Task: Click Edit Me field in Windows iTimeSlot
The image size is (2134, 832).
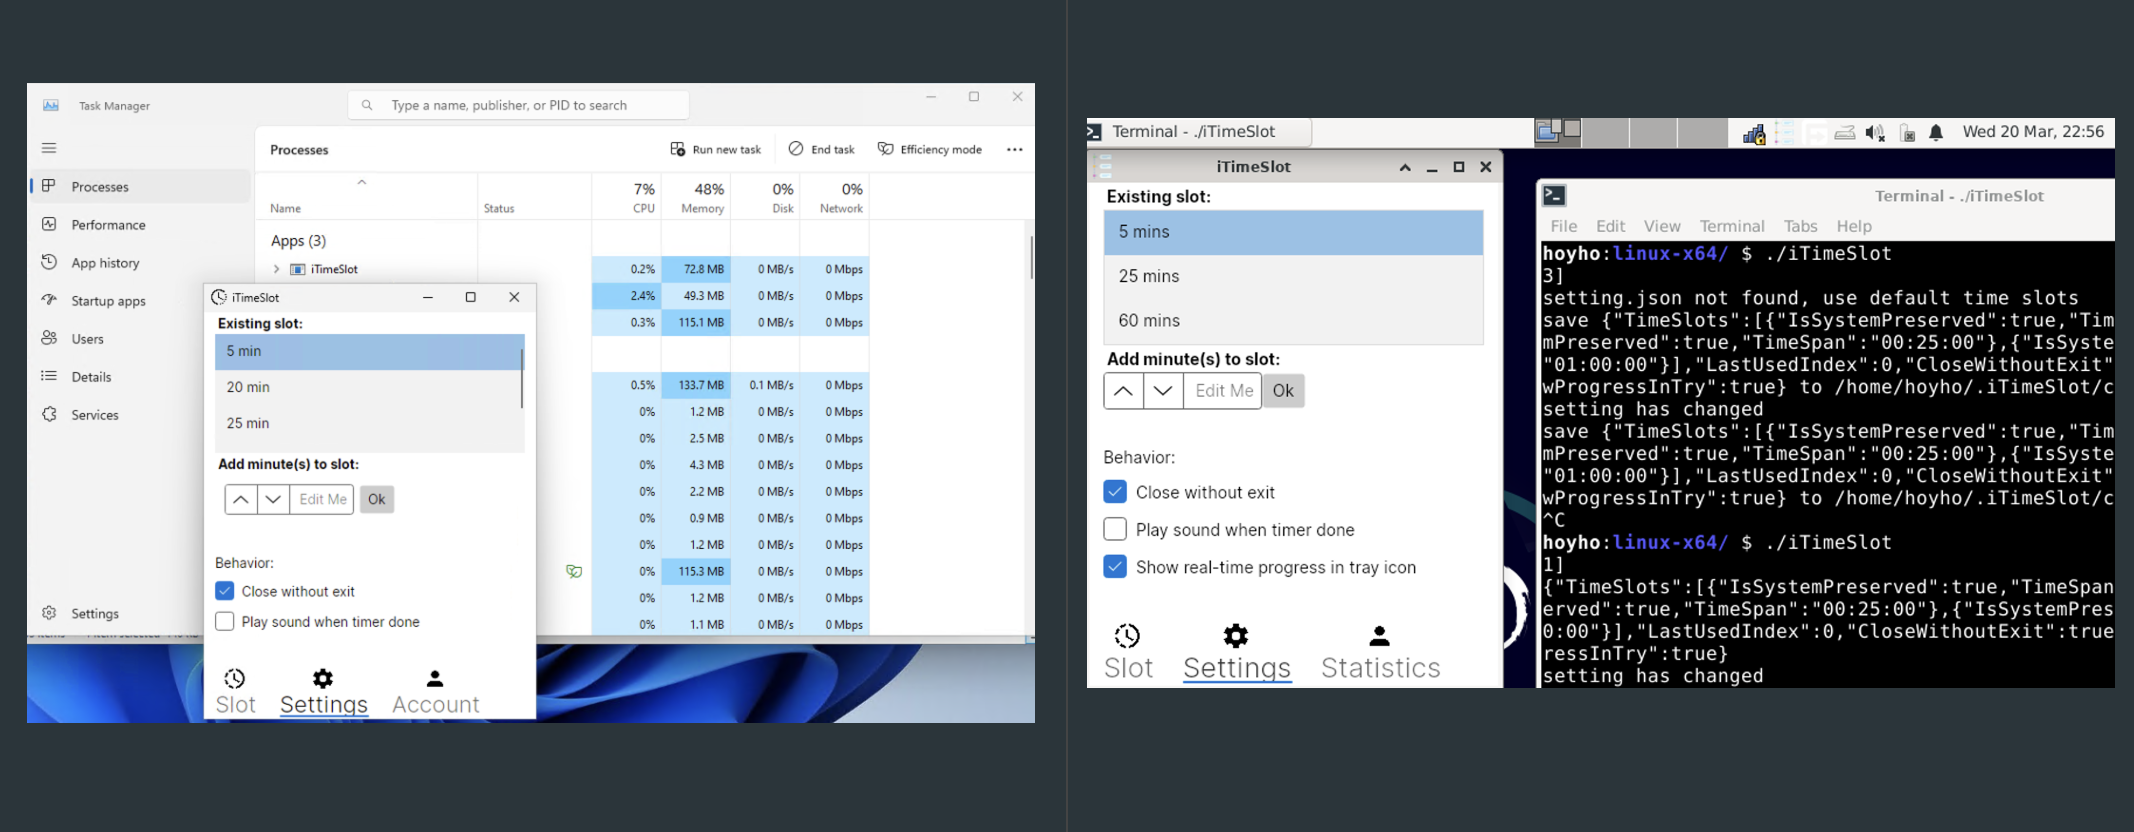Action: point(322,499)
